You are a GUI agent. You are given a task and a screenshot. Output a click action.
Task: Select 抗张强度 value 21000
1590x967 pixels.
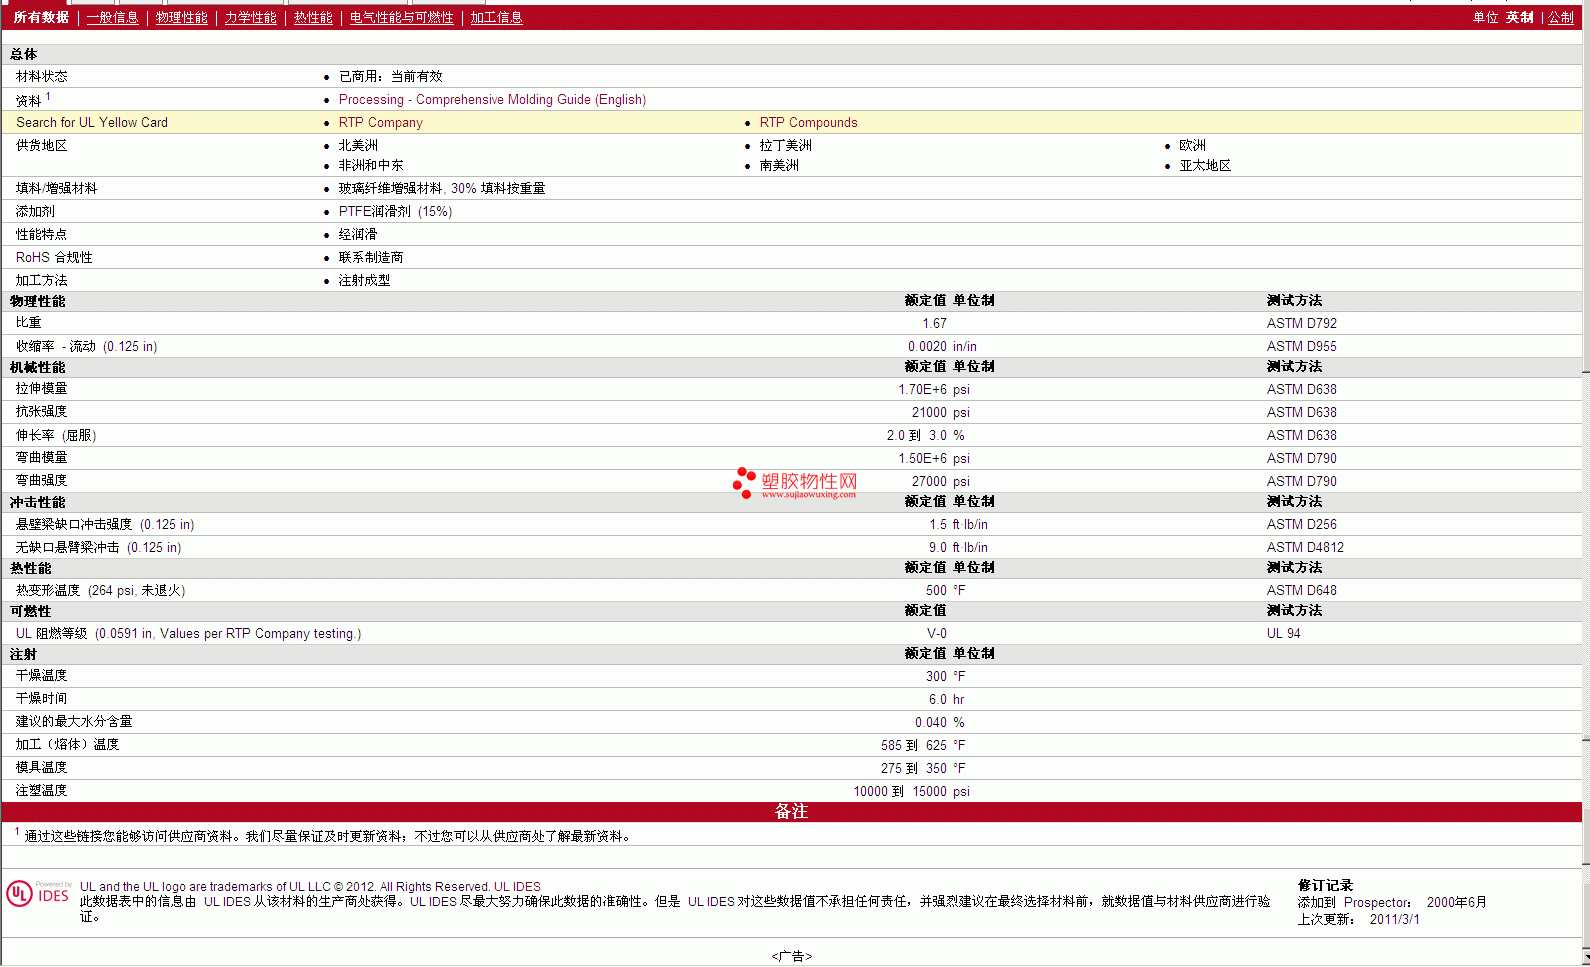929,413
